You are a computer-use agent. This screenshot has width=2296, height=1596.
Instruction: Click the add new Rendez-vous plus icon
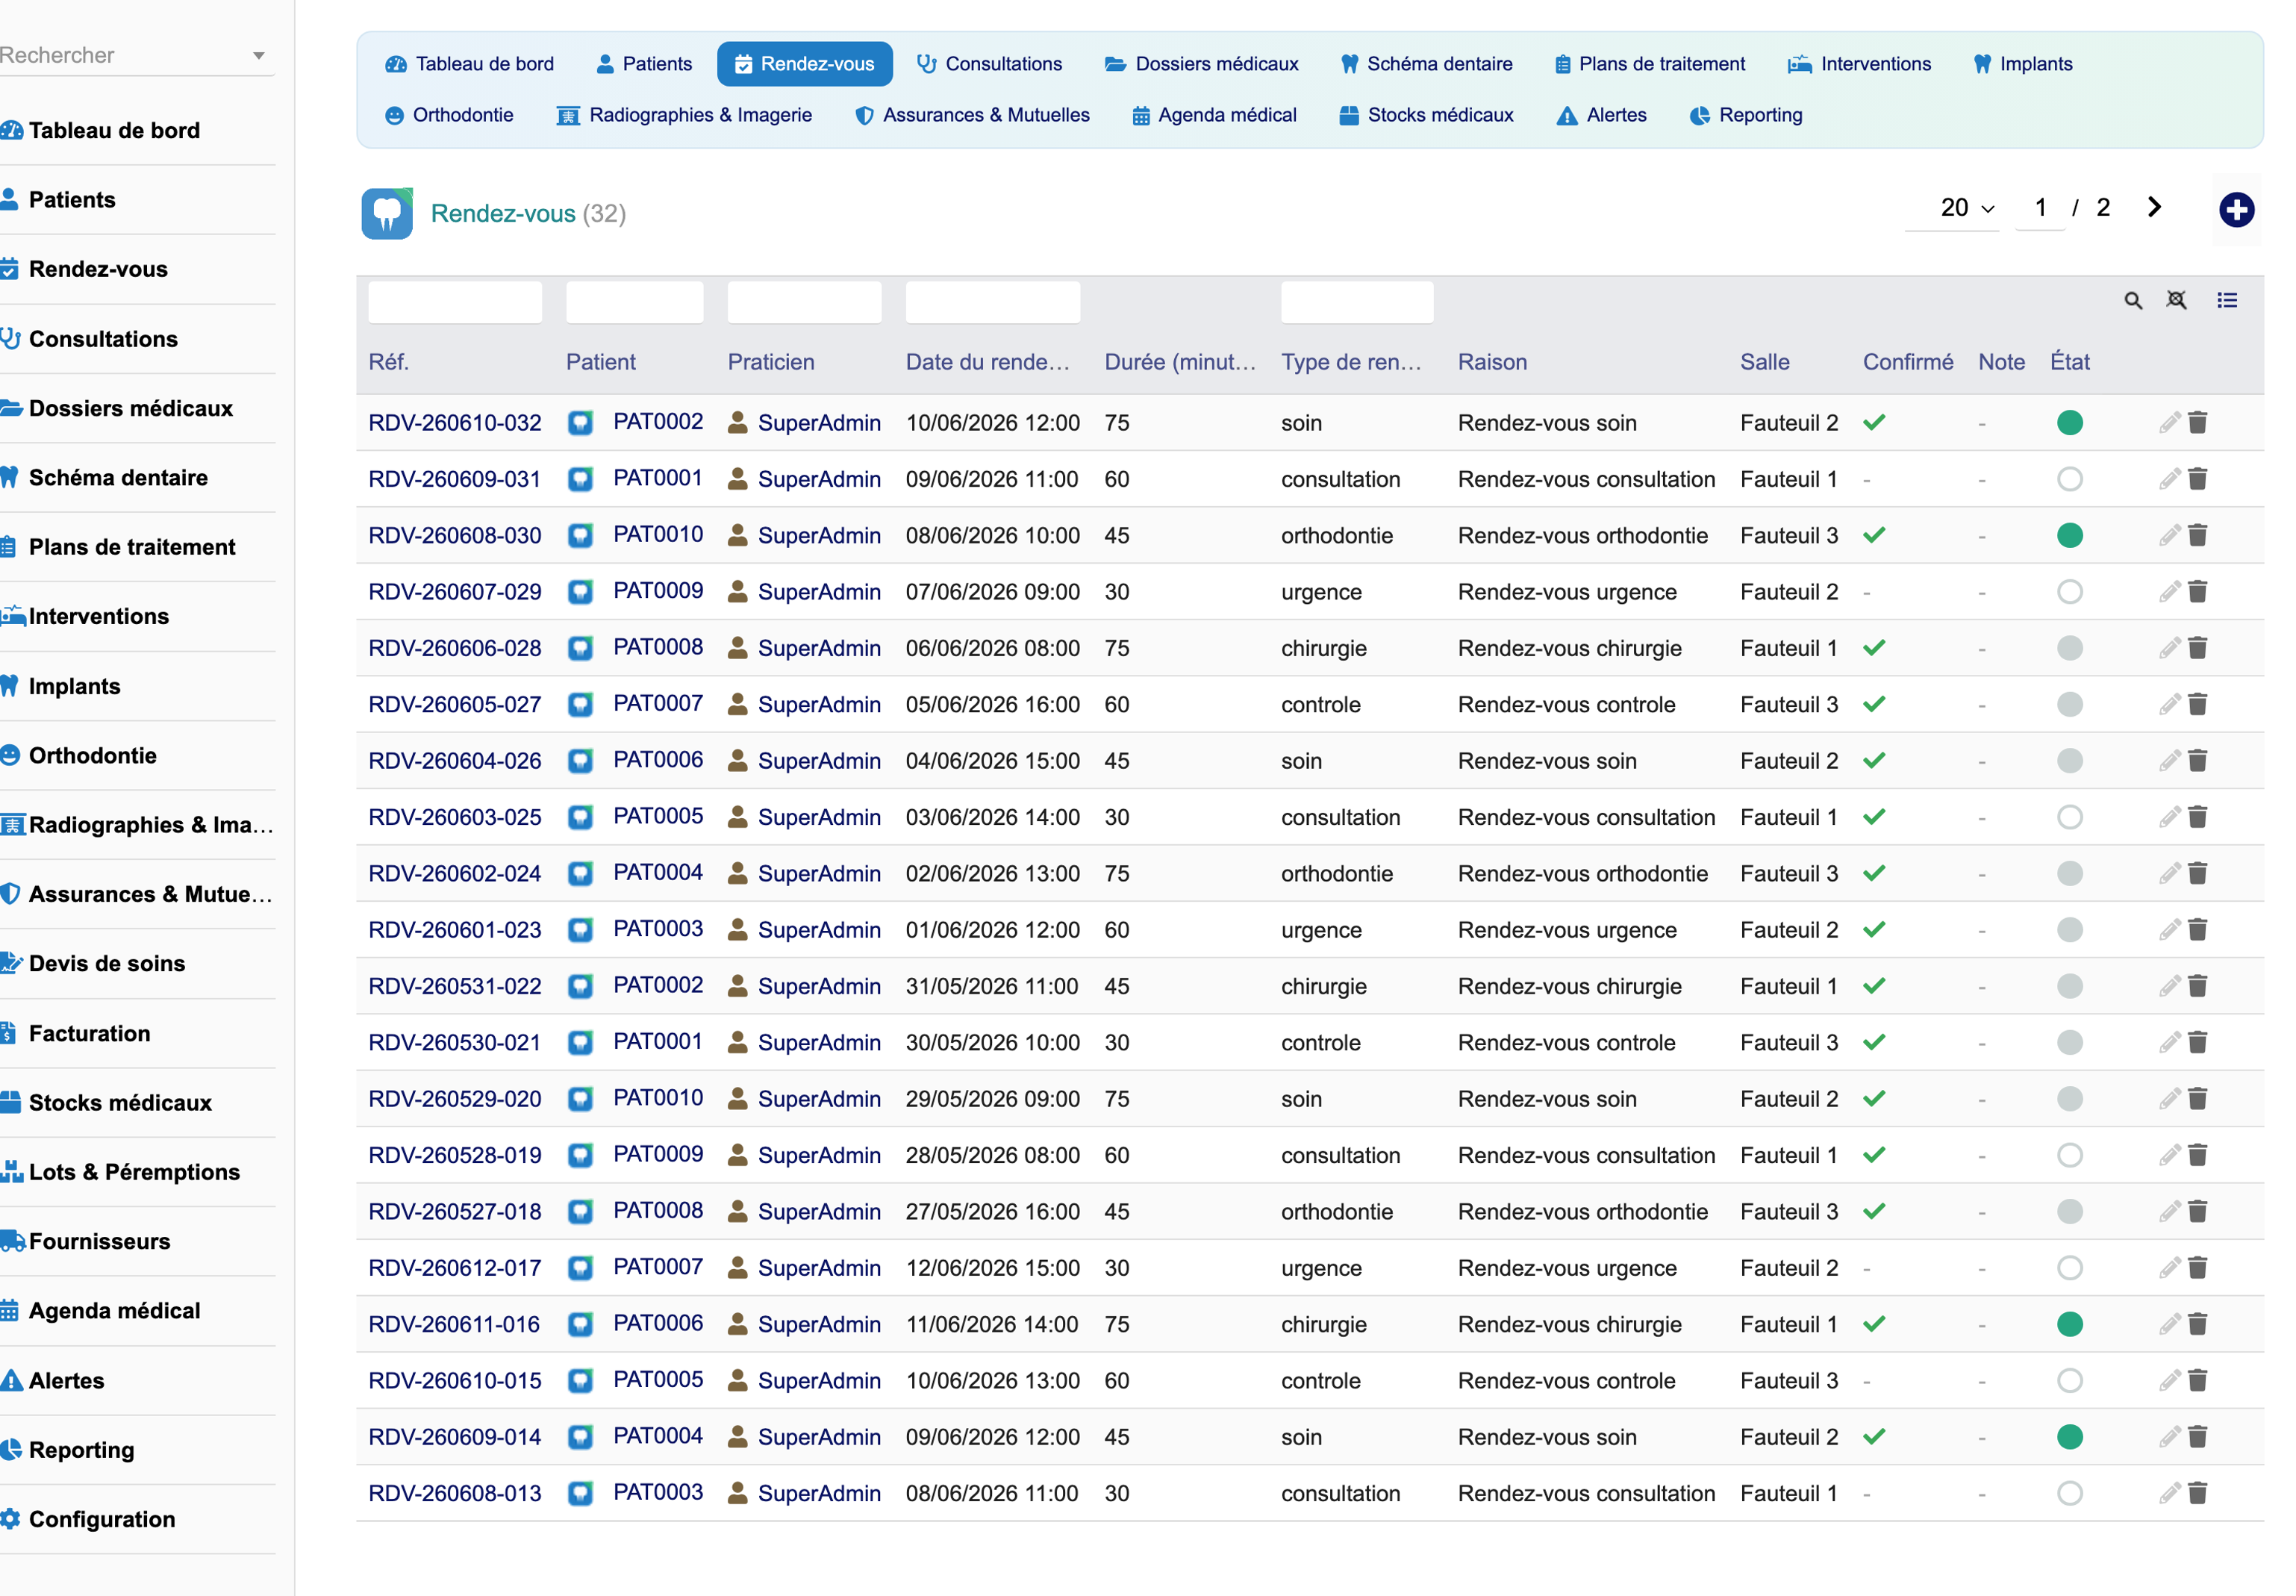point(2236,210)
